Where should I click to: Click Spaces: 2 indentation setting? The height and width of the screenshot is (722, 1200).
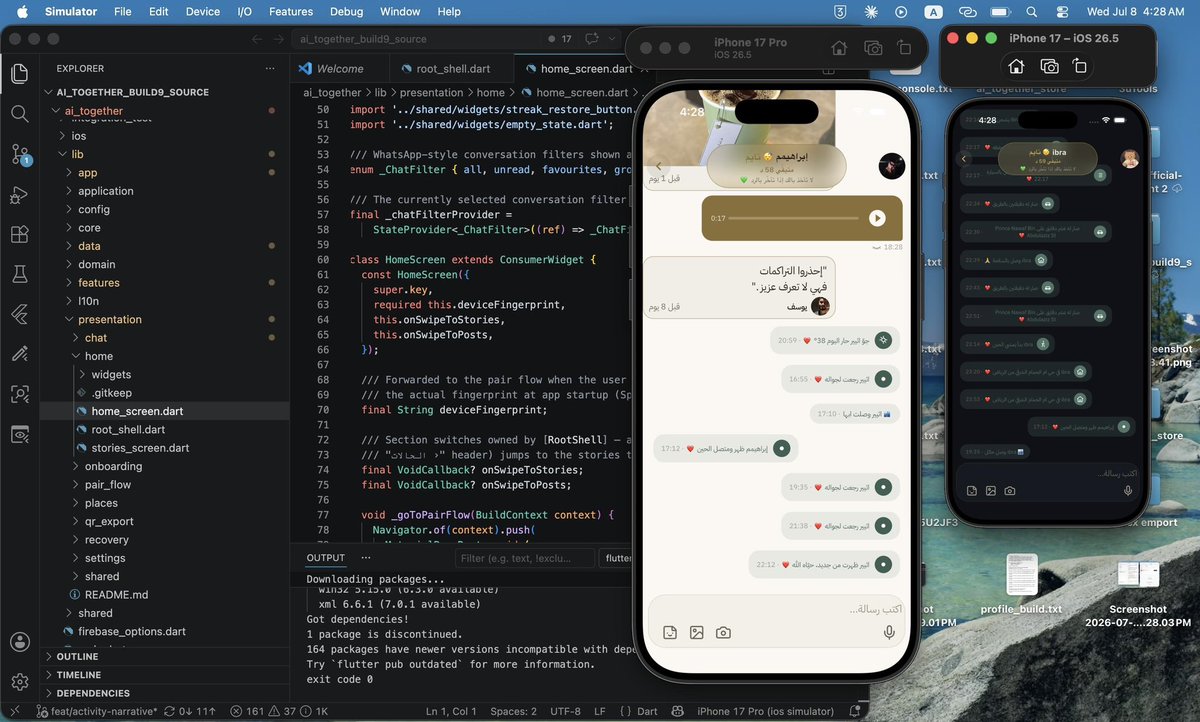coord(514,711)
